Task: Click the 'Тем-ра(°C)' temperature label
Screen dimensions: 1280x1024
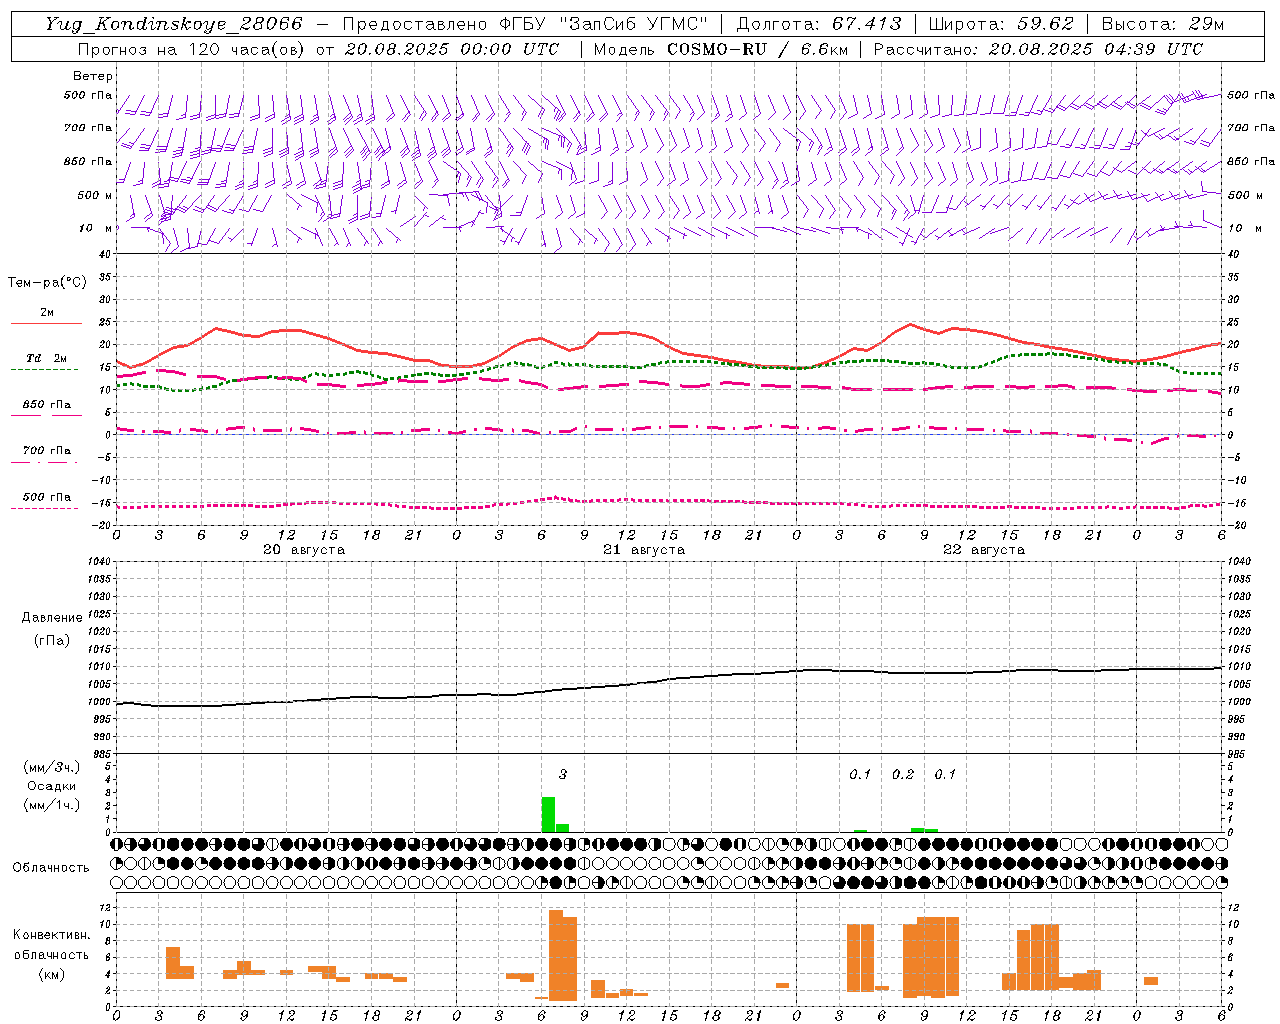Action: tap(47, 283)
